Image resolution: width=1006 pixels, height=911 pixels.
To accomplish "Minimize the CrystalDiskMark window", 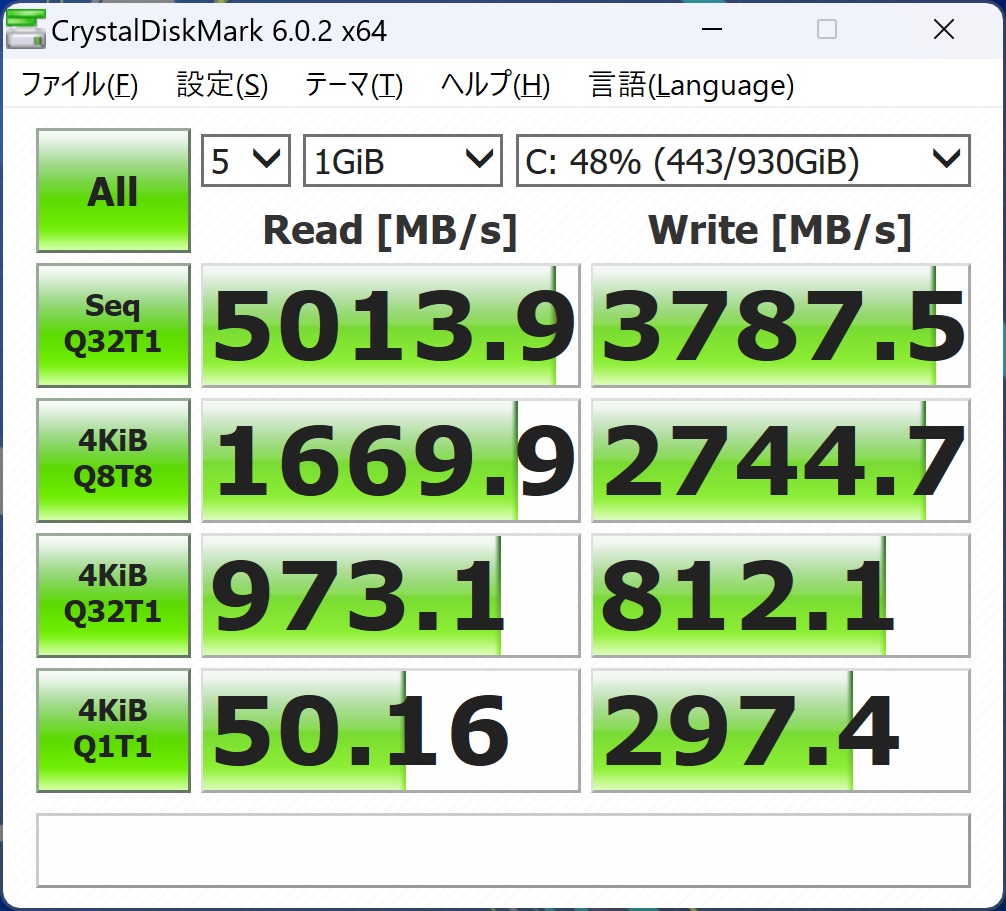I will pyautogui.click(x=712, y=30).
